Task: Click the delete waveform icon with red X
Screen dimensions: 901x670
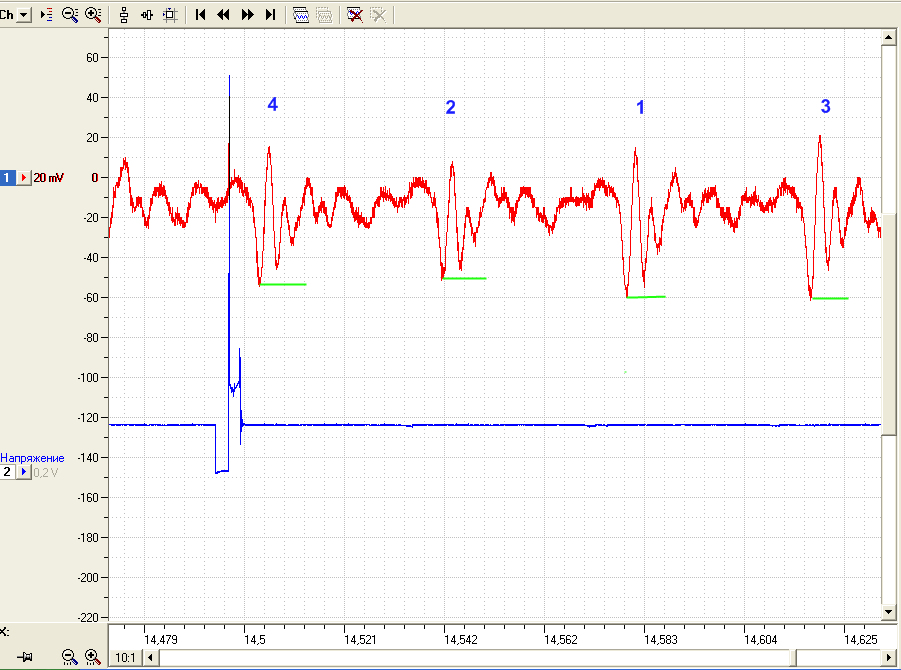Action: (355, 15)
